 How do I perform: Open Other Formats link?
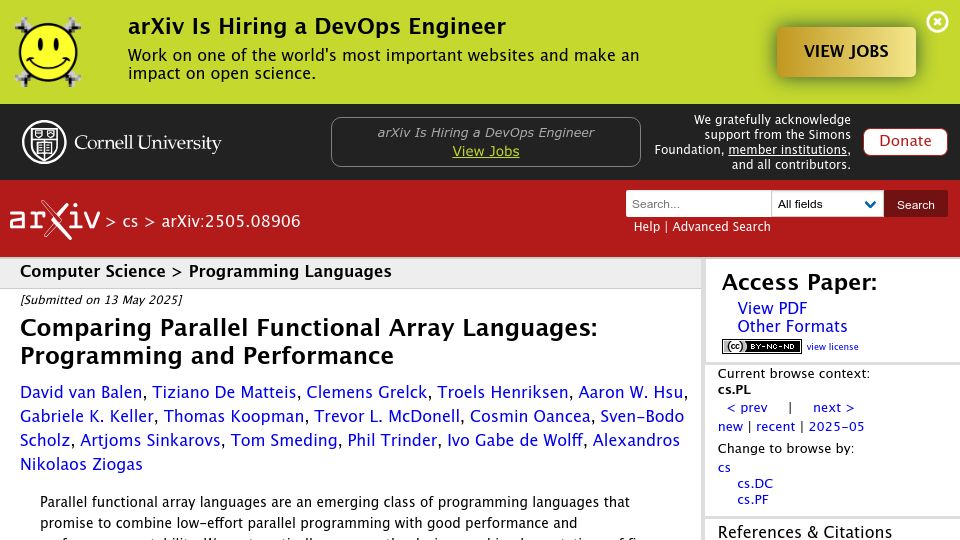792,326
